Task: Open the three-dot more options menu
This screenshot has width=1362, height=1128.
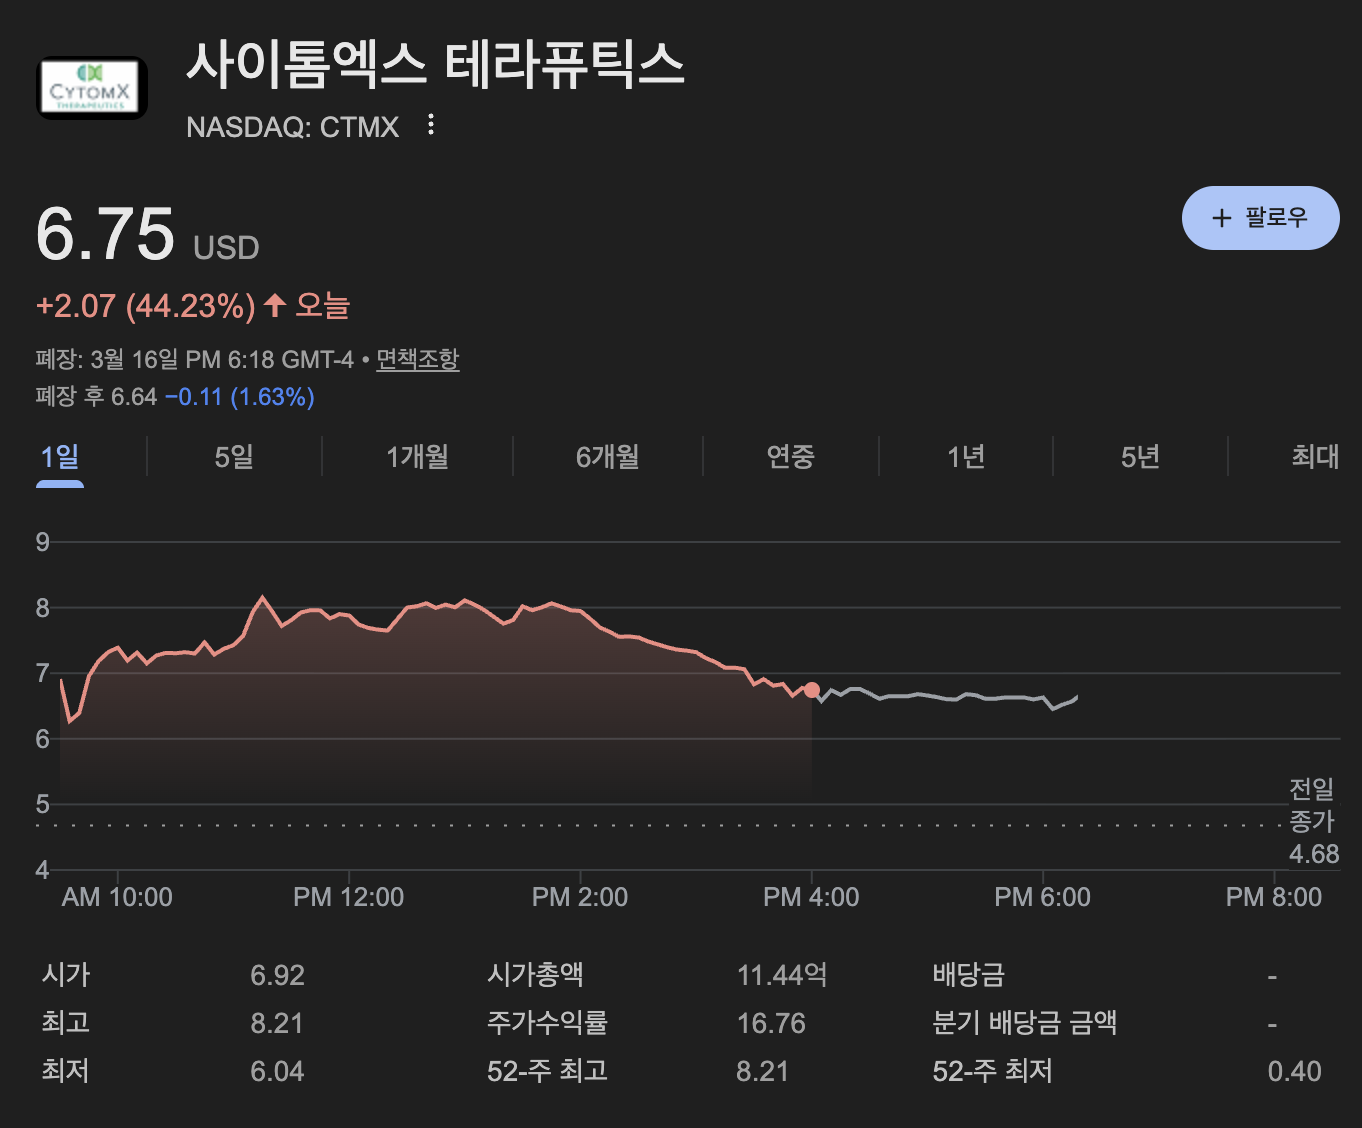Action: point(431,125)
